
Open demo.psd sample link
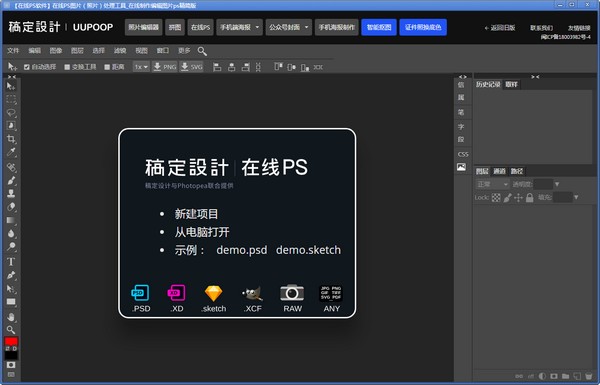[241, 250]
